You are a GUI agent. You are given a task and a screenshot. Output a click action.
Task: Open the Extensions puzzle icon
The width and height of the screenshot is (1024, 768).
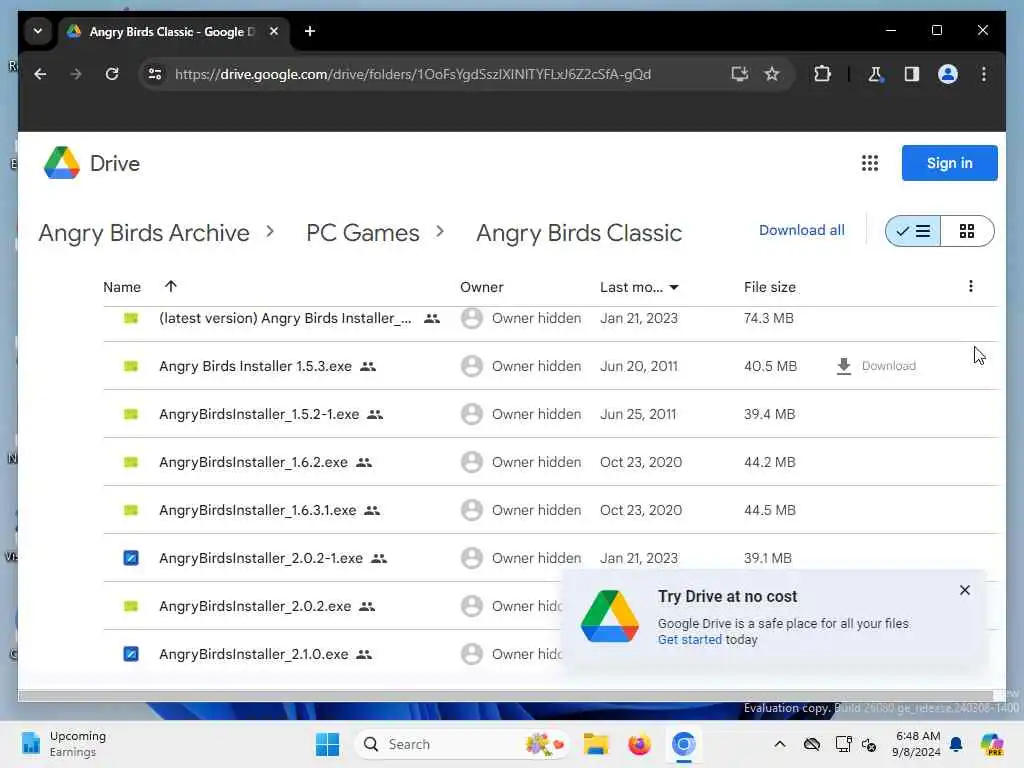(822, 74)
